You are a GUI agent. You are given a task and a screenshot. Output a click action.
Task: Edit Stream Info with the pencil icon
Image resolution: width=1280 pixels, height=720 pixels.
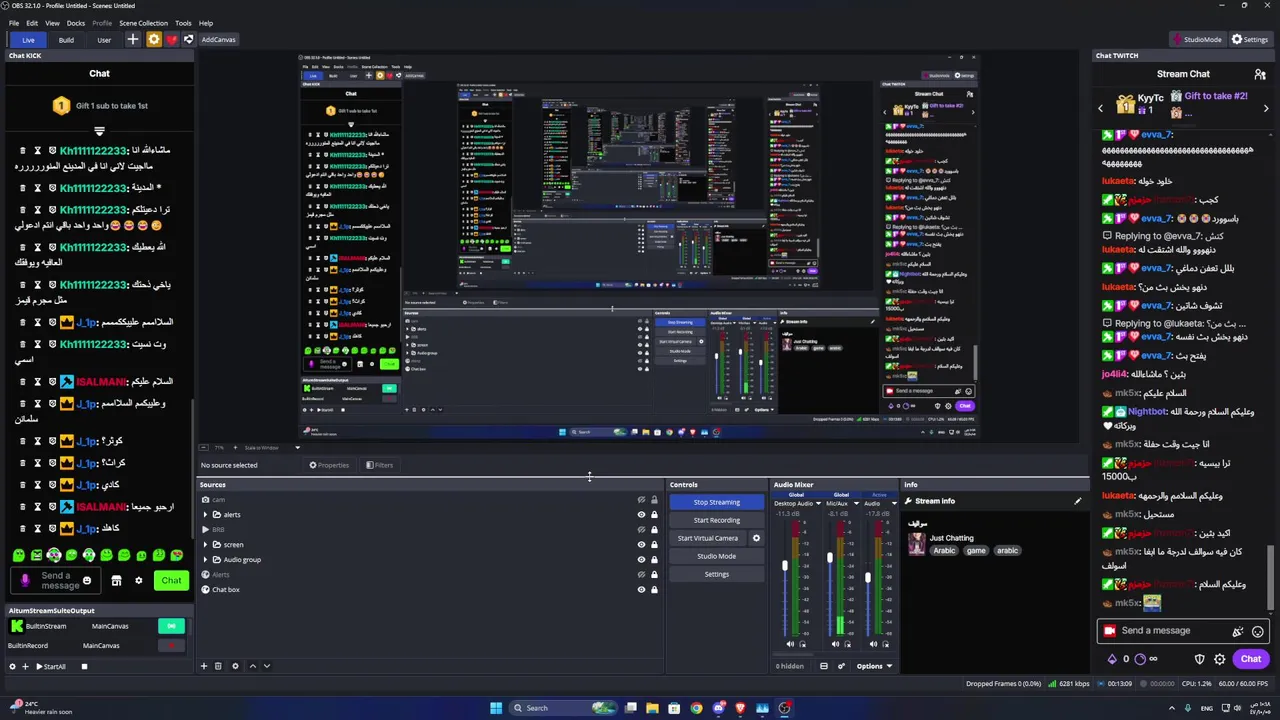point(1078,501)
